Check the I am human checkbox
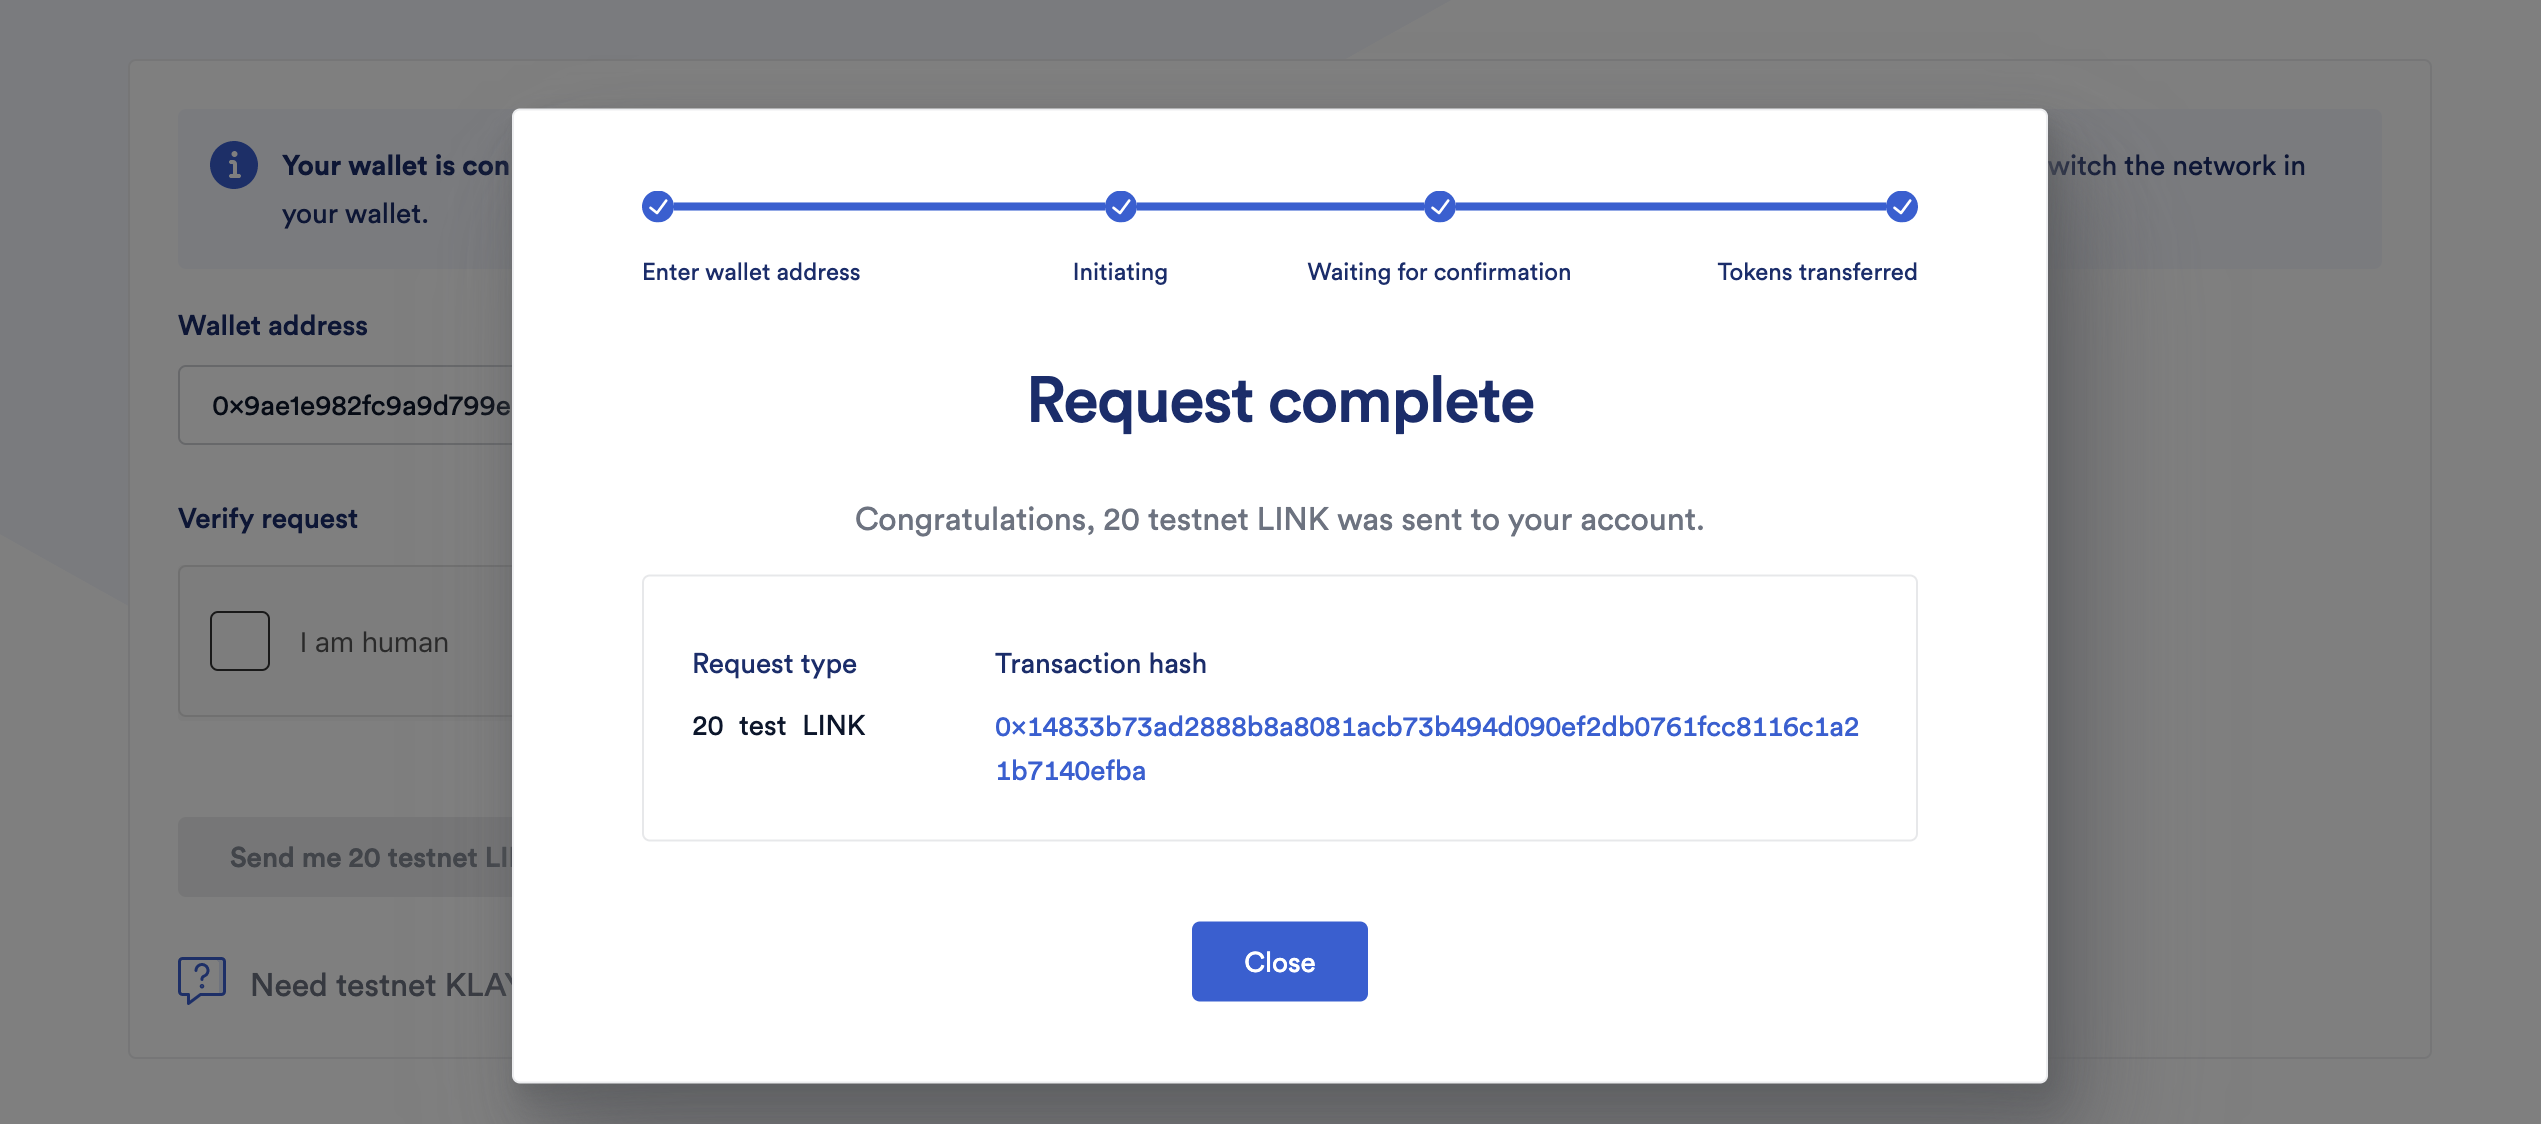This screenshot has width=2541, height=1124. (240, 641)
